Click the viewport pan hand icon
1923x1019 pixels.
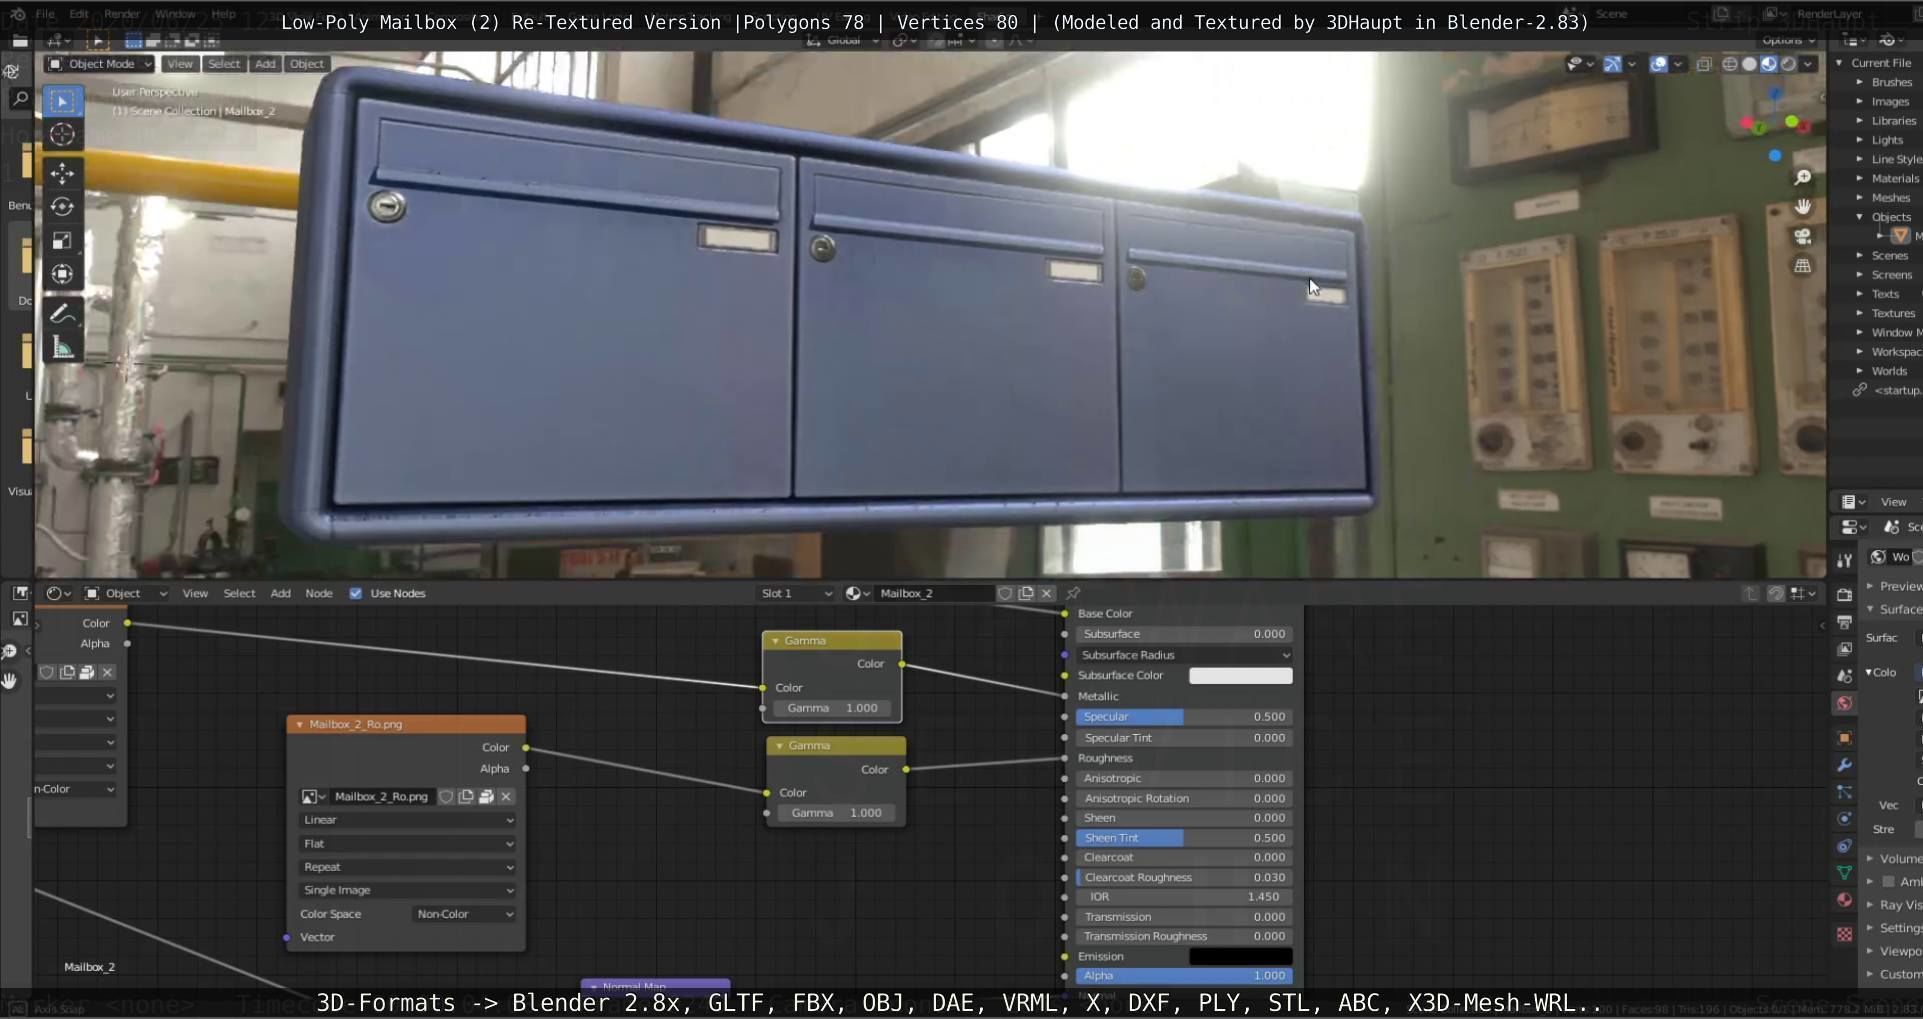click(1803, 206)
